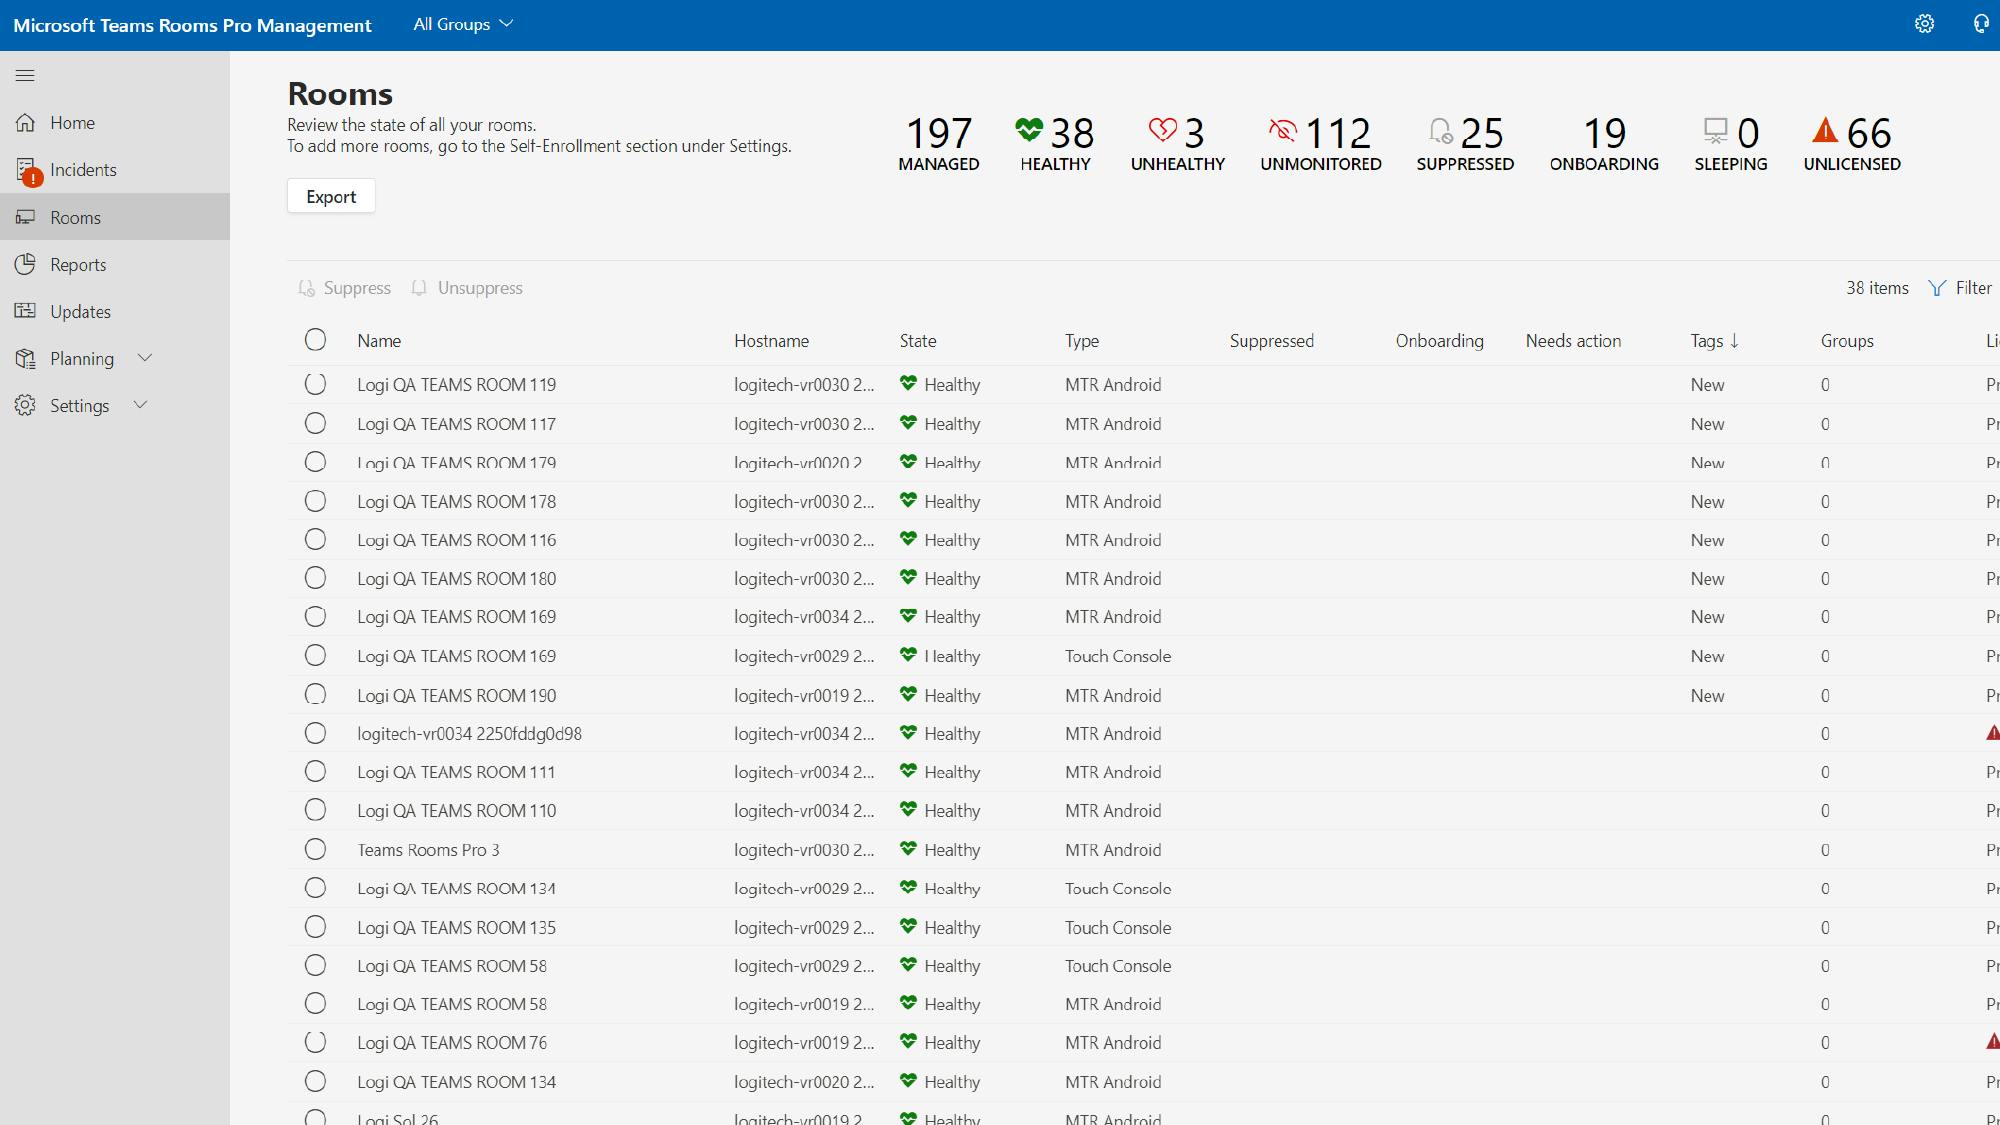Viewport: 2000px width, 1125px height.
Task: Click the Export button
Action: pyautogui.click(x=331, y=197)
